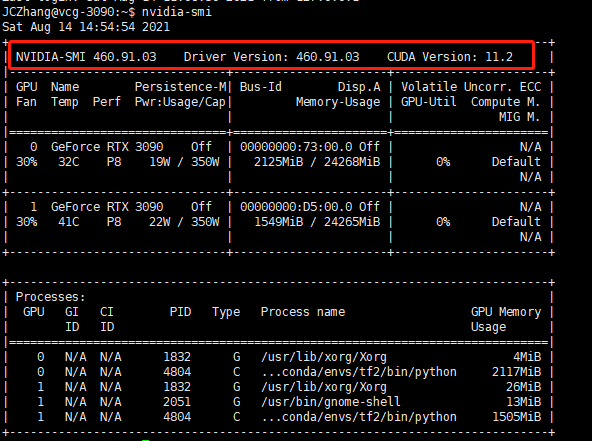Viewport: 592px width, 441px height.
Task: Click memory usage '1549MiB / 24265MiB'
Action: pyautogui.click(x=317, y=222)
